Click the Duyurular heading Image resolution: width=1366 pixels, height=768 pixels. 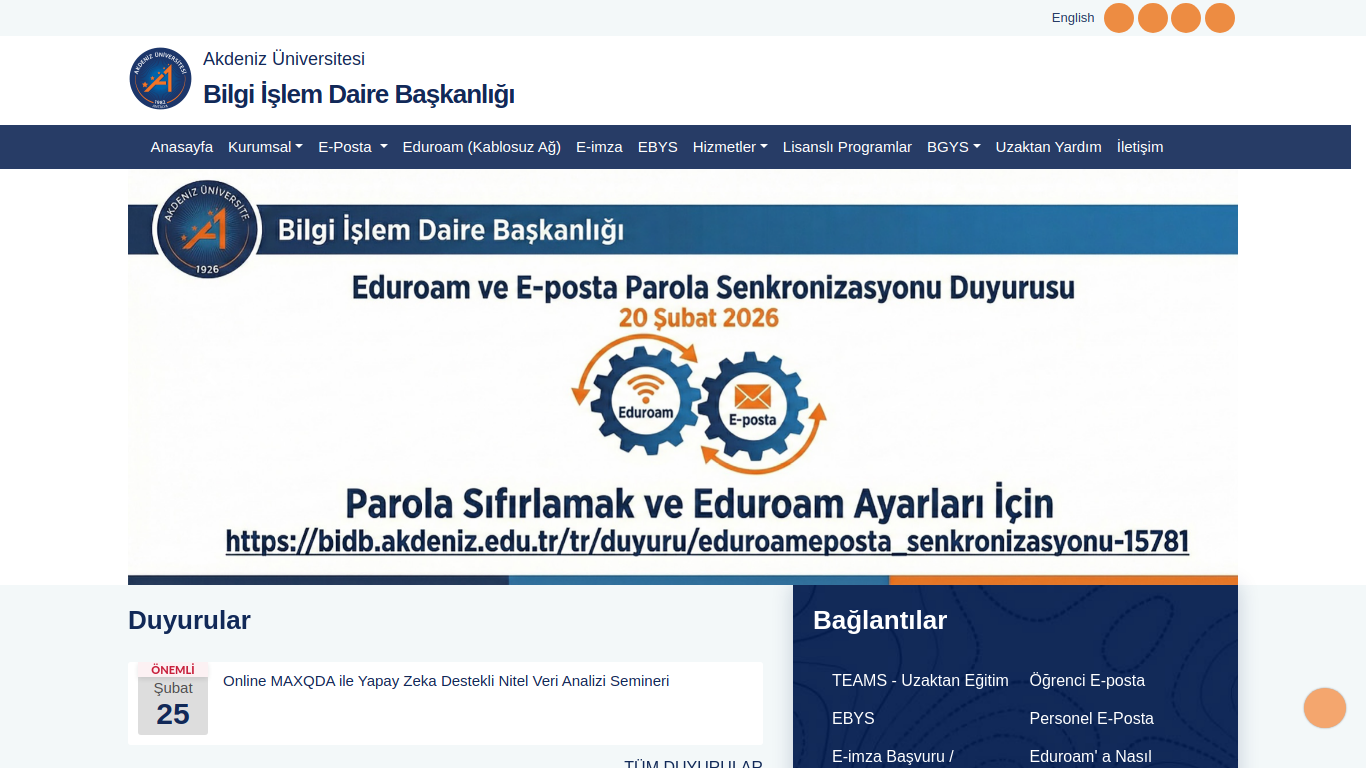pyautogui.click(x=189, y=620)
